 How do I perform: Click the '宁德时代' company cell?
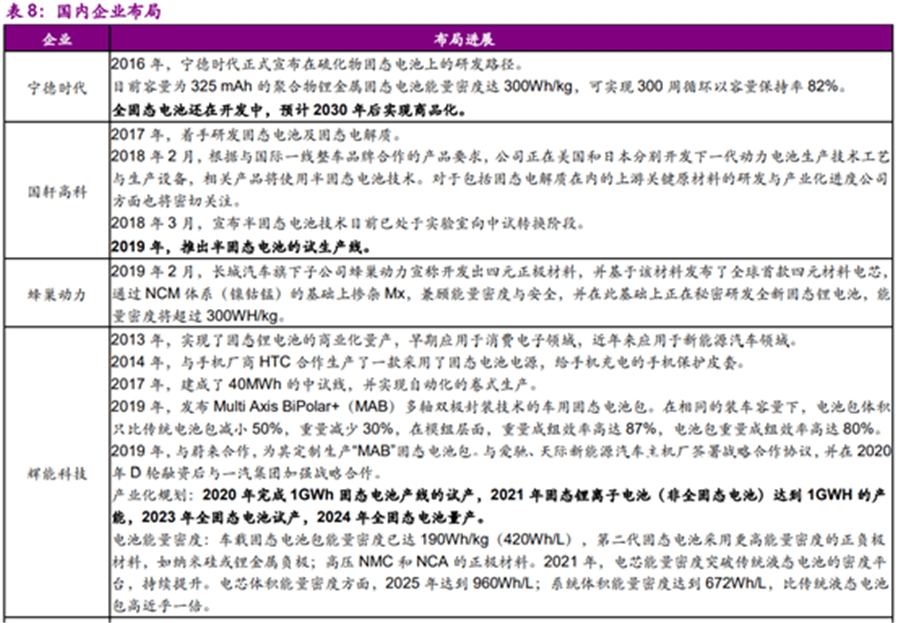click(x=57, y=87)
